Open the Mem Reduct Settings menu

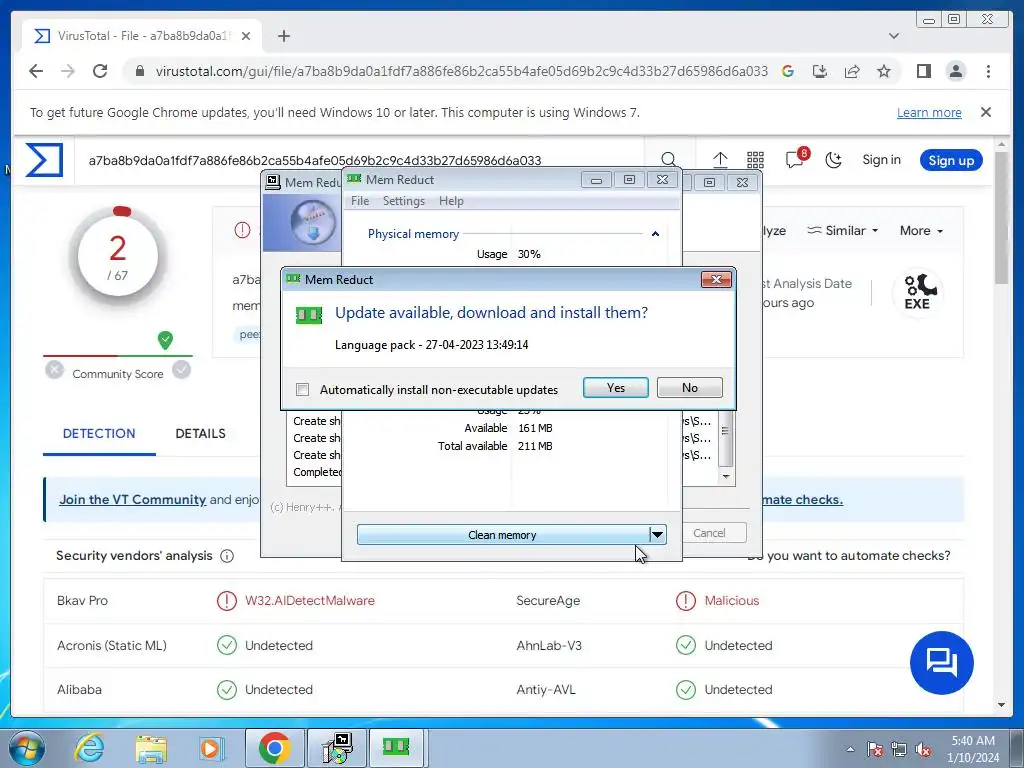pos(404,201)
